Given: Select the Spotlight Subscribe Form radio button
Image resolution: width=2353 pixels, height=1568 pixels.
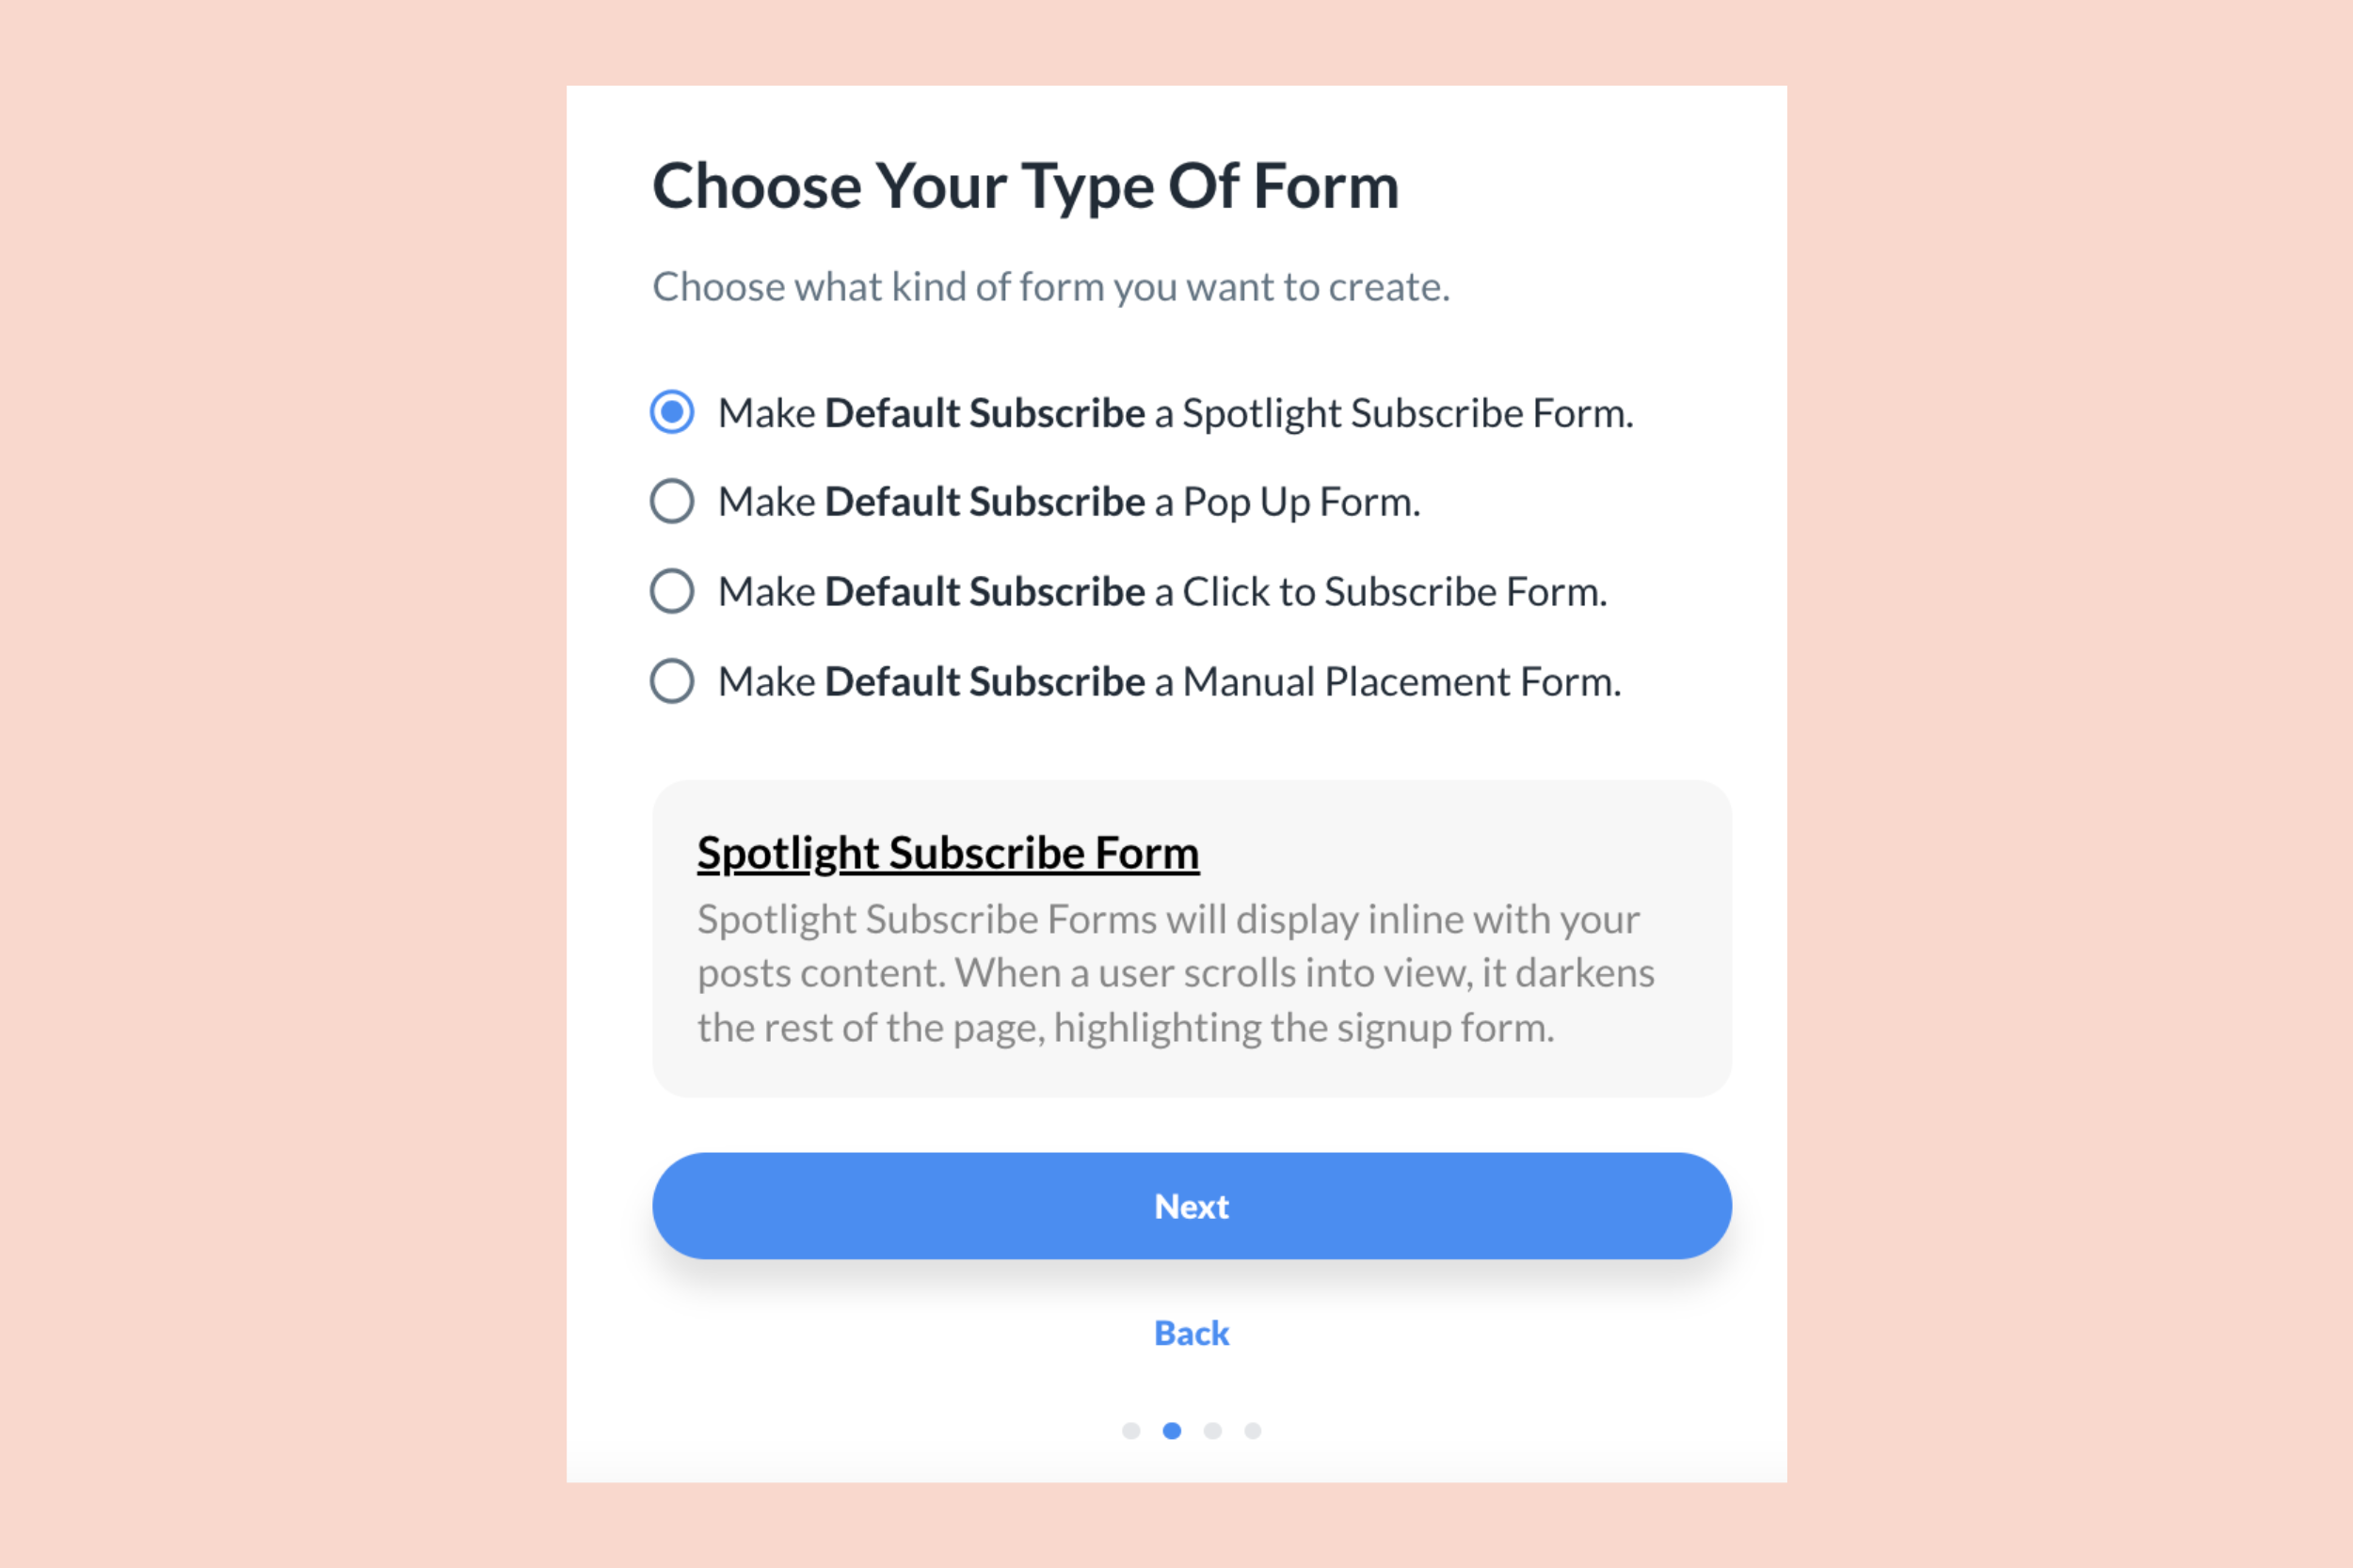Looking at the screenshot, I should [672, 412].
